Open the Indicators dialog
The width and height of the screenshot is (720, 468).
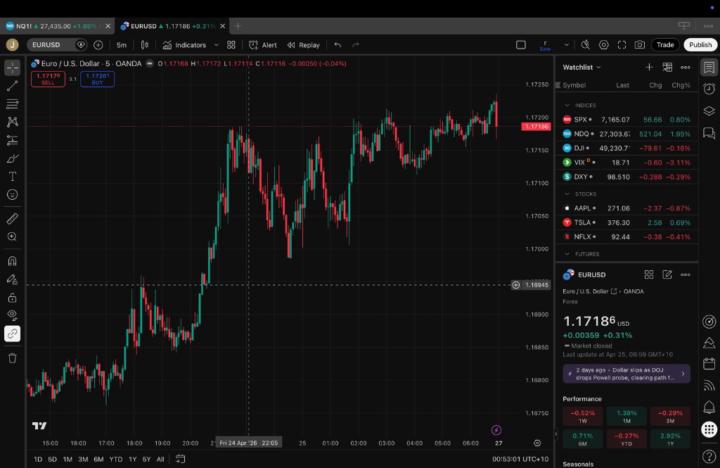[185, 45]
